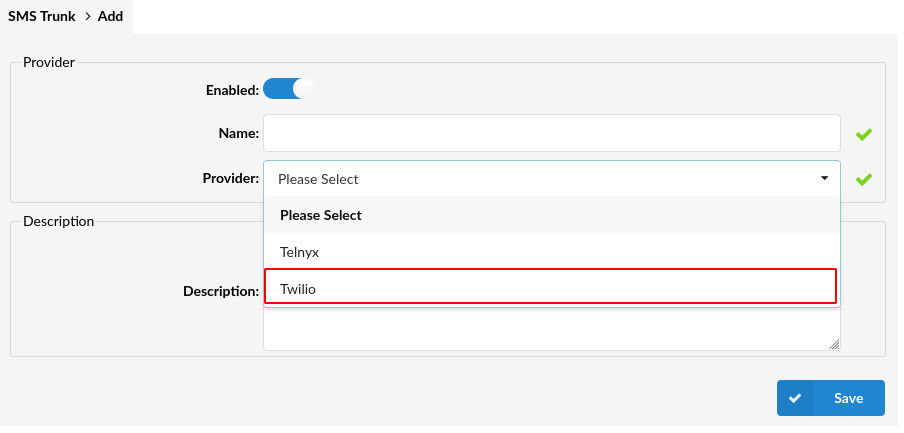
Task: Choose the 'Please Select' list option
Action: click(551, 215)
